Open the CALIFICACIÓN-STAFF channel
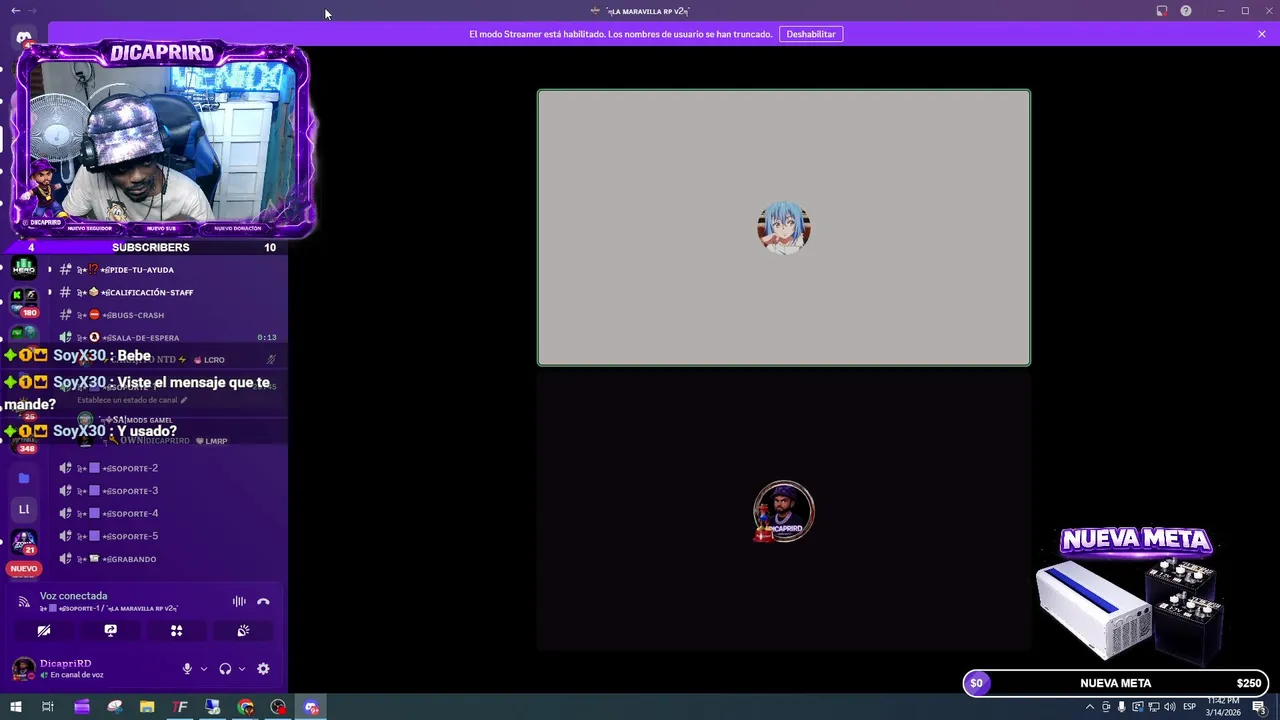The height and width of the screenshot is (720, 1280). (x=166, y=293)
